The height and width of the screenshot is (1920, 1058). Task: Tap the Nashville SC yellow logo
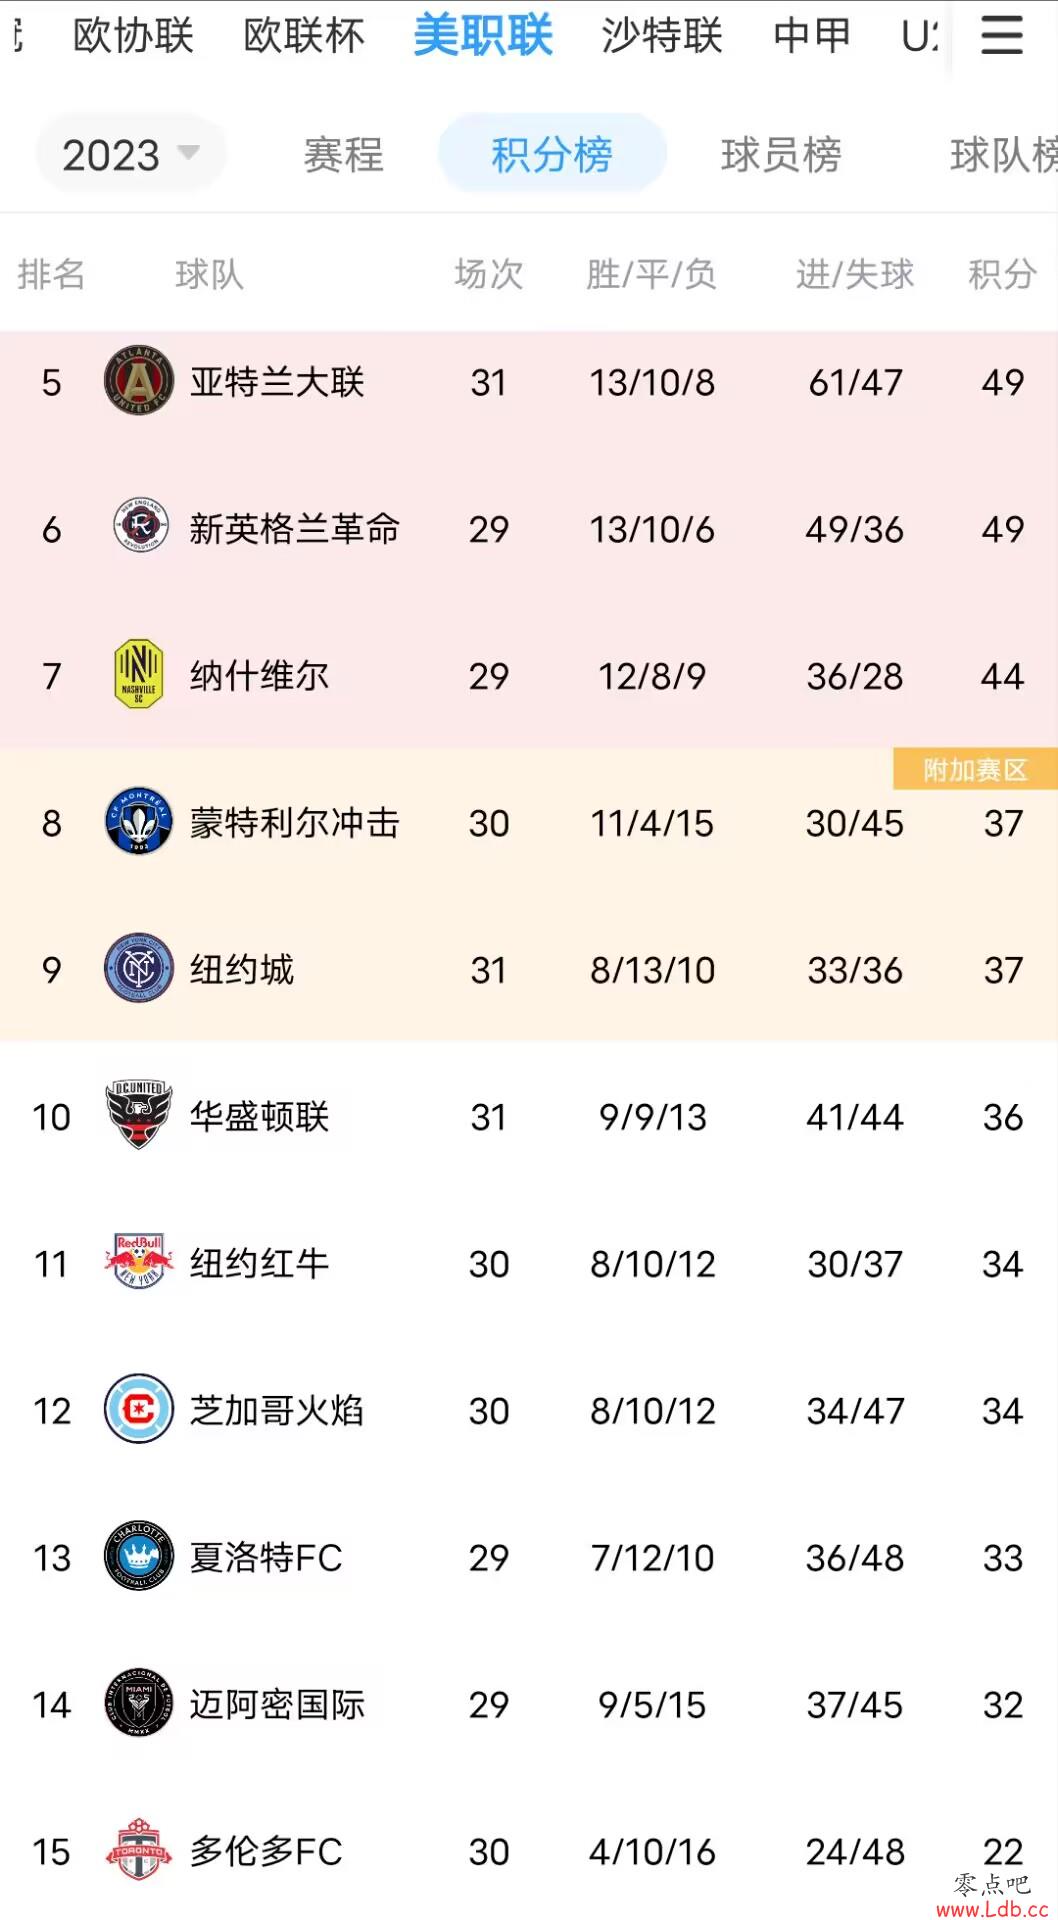139,675
